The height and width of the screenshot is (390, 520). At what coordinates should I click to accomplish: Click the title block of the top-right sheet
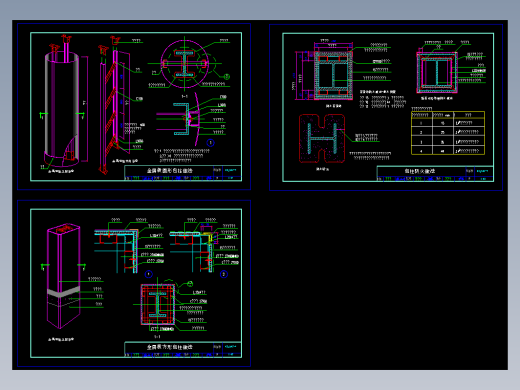[x=435, y=174]
